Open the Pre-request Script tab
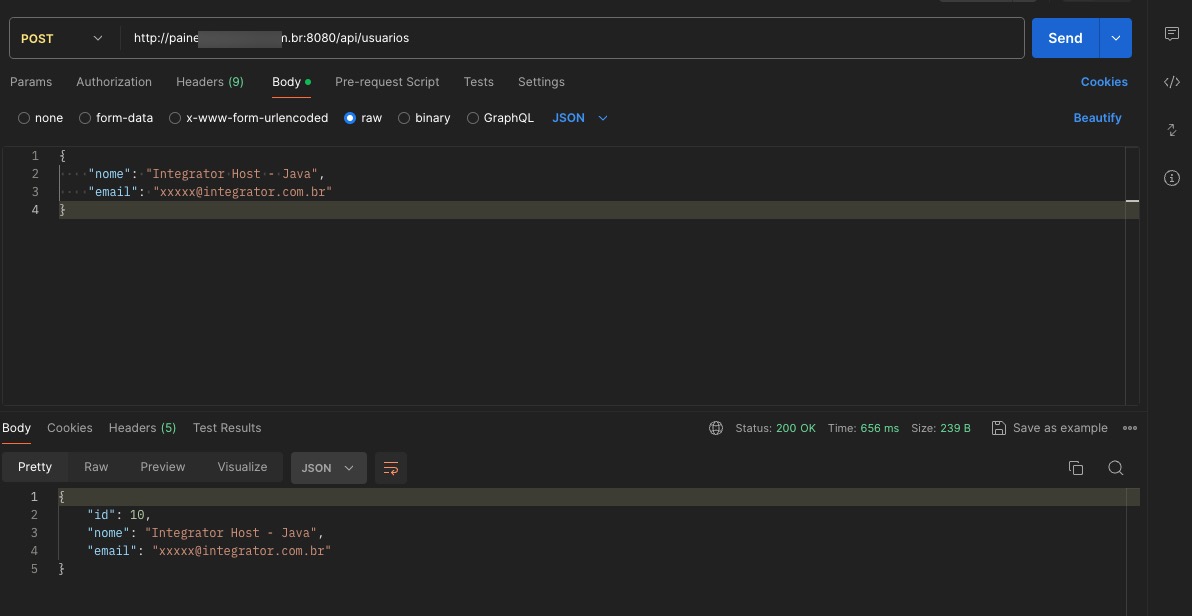The image size is (1192, 616). pyautogui.click(x=387, y=82)
